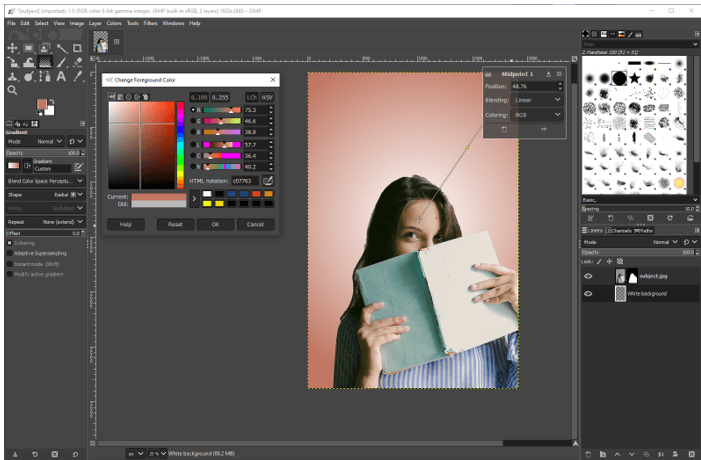701x460 pixels.
Task: Click the refresh brushes icon
Action: [x=670, y=218]
